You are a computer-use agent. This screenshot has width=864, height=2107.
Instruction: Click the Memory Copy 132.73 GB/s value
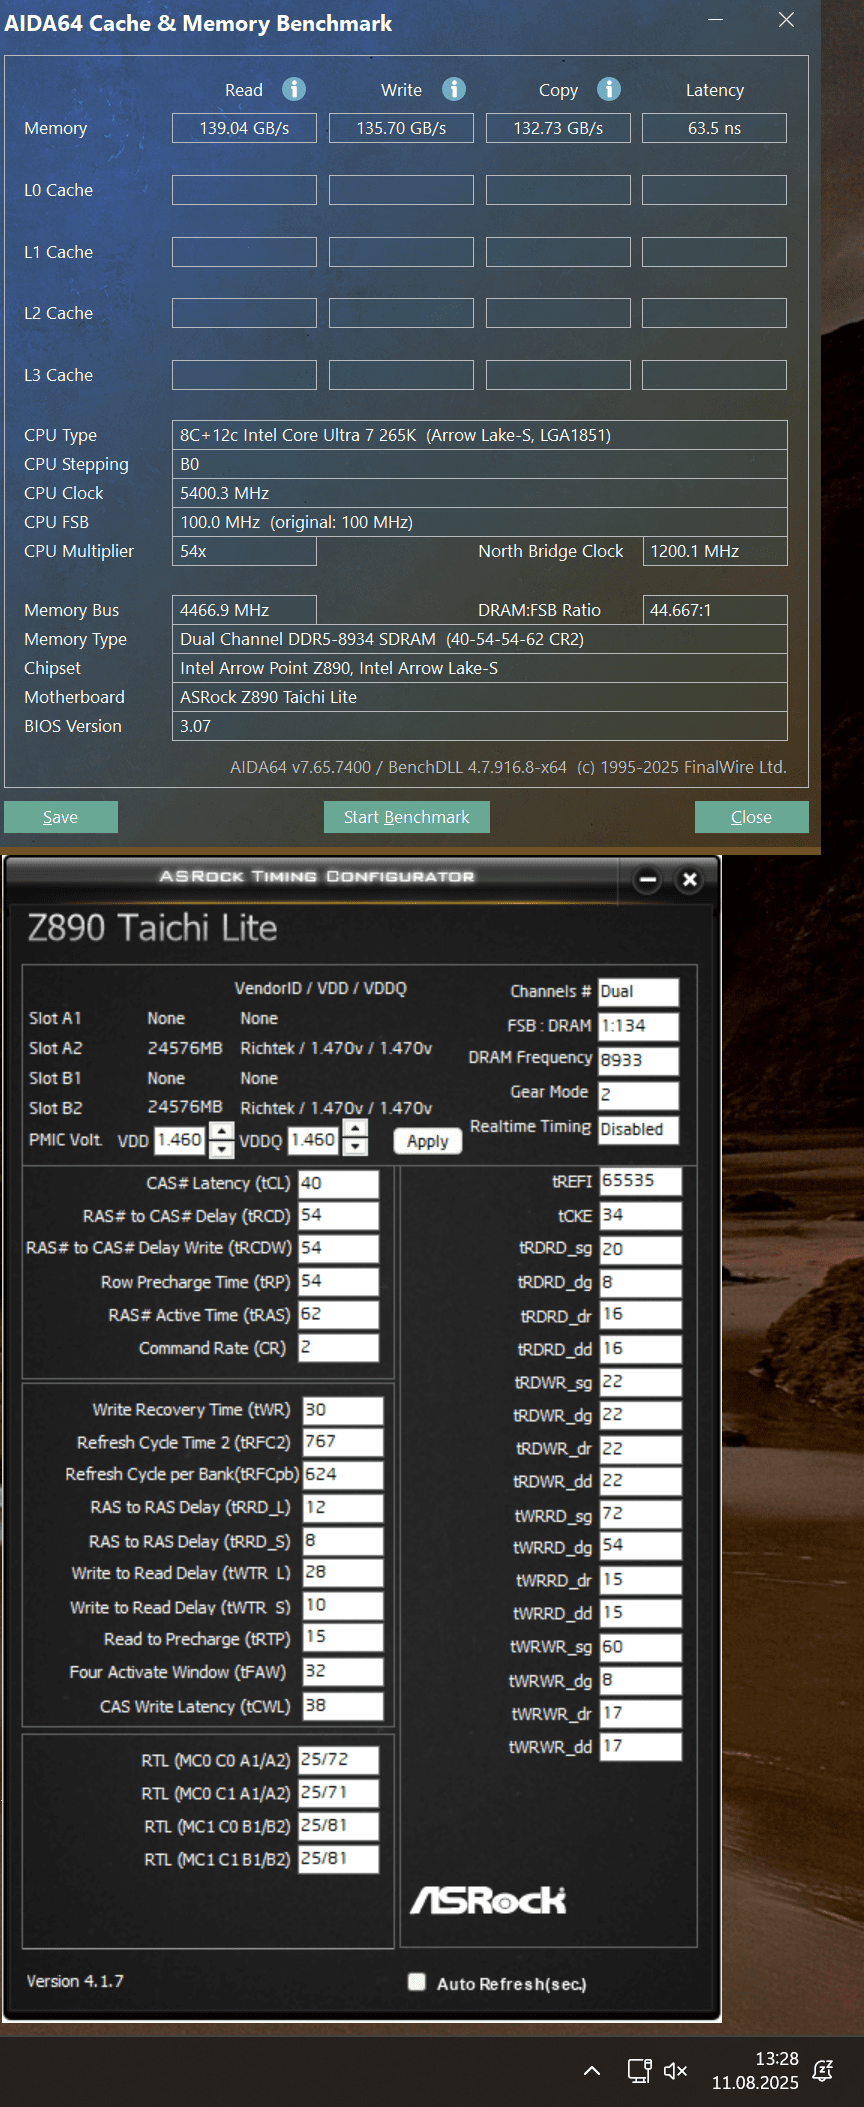point(558,128)
